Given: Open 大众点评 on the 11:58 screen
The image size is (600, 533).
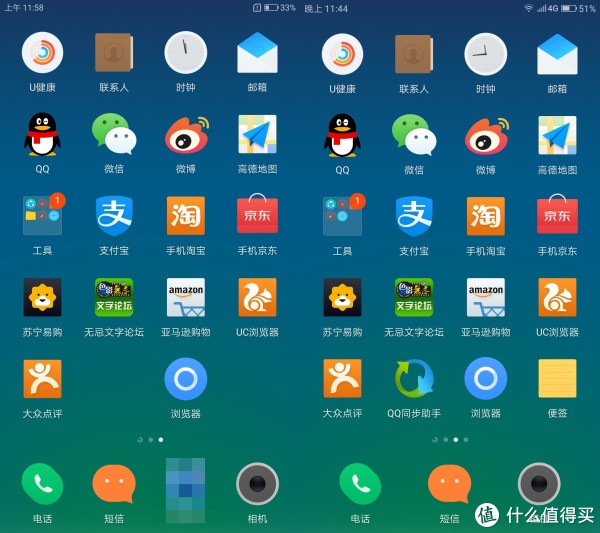Looking at the screenshot, I should pos(42,379).
